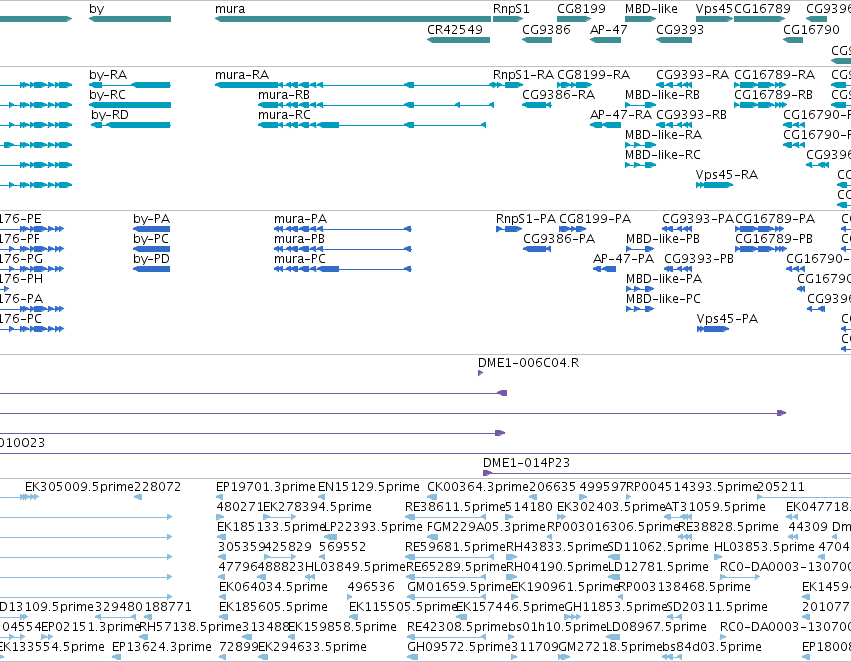This screenshot has height=662, width=851.
Task: Select the Vps45 gene label
Action: (x=714, y=9)
